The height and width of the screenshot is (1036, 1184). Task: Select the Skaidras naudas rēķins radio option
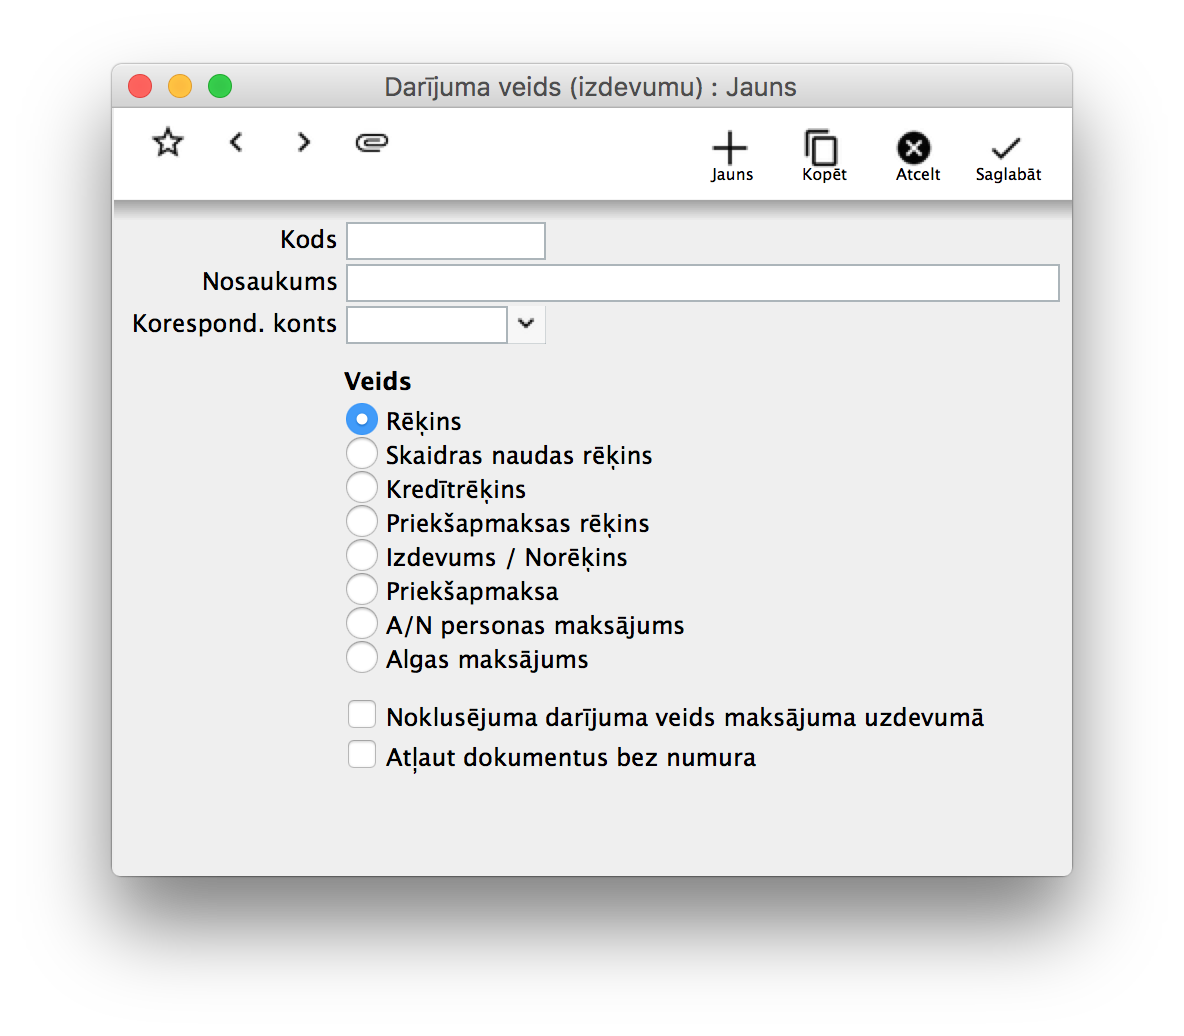click(361, 454)
